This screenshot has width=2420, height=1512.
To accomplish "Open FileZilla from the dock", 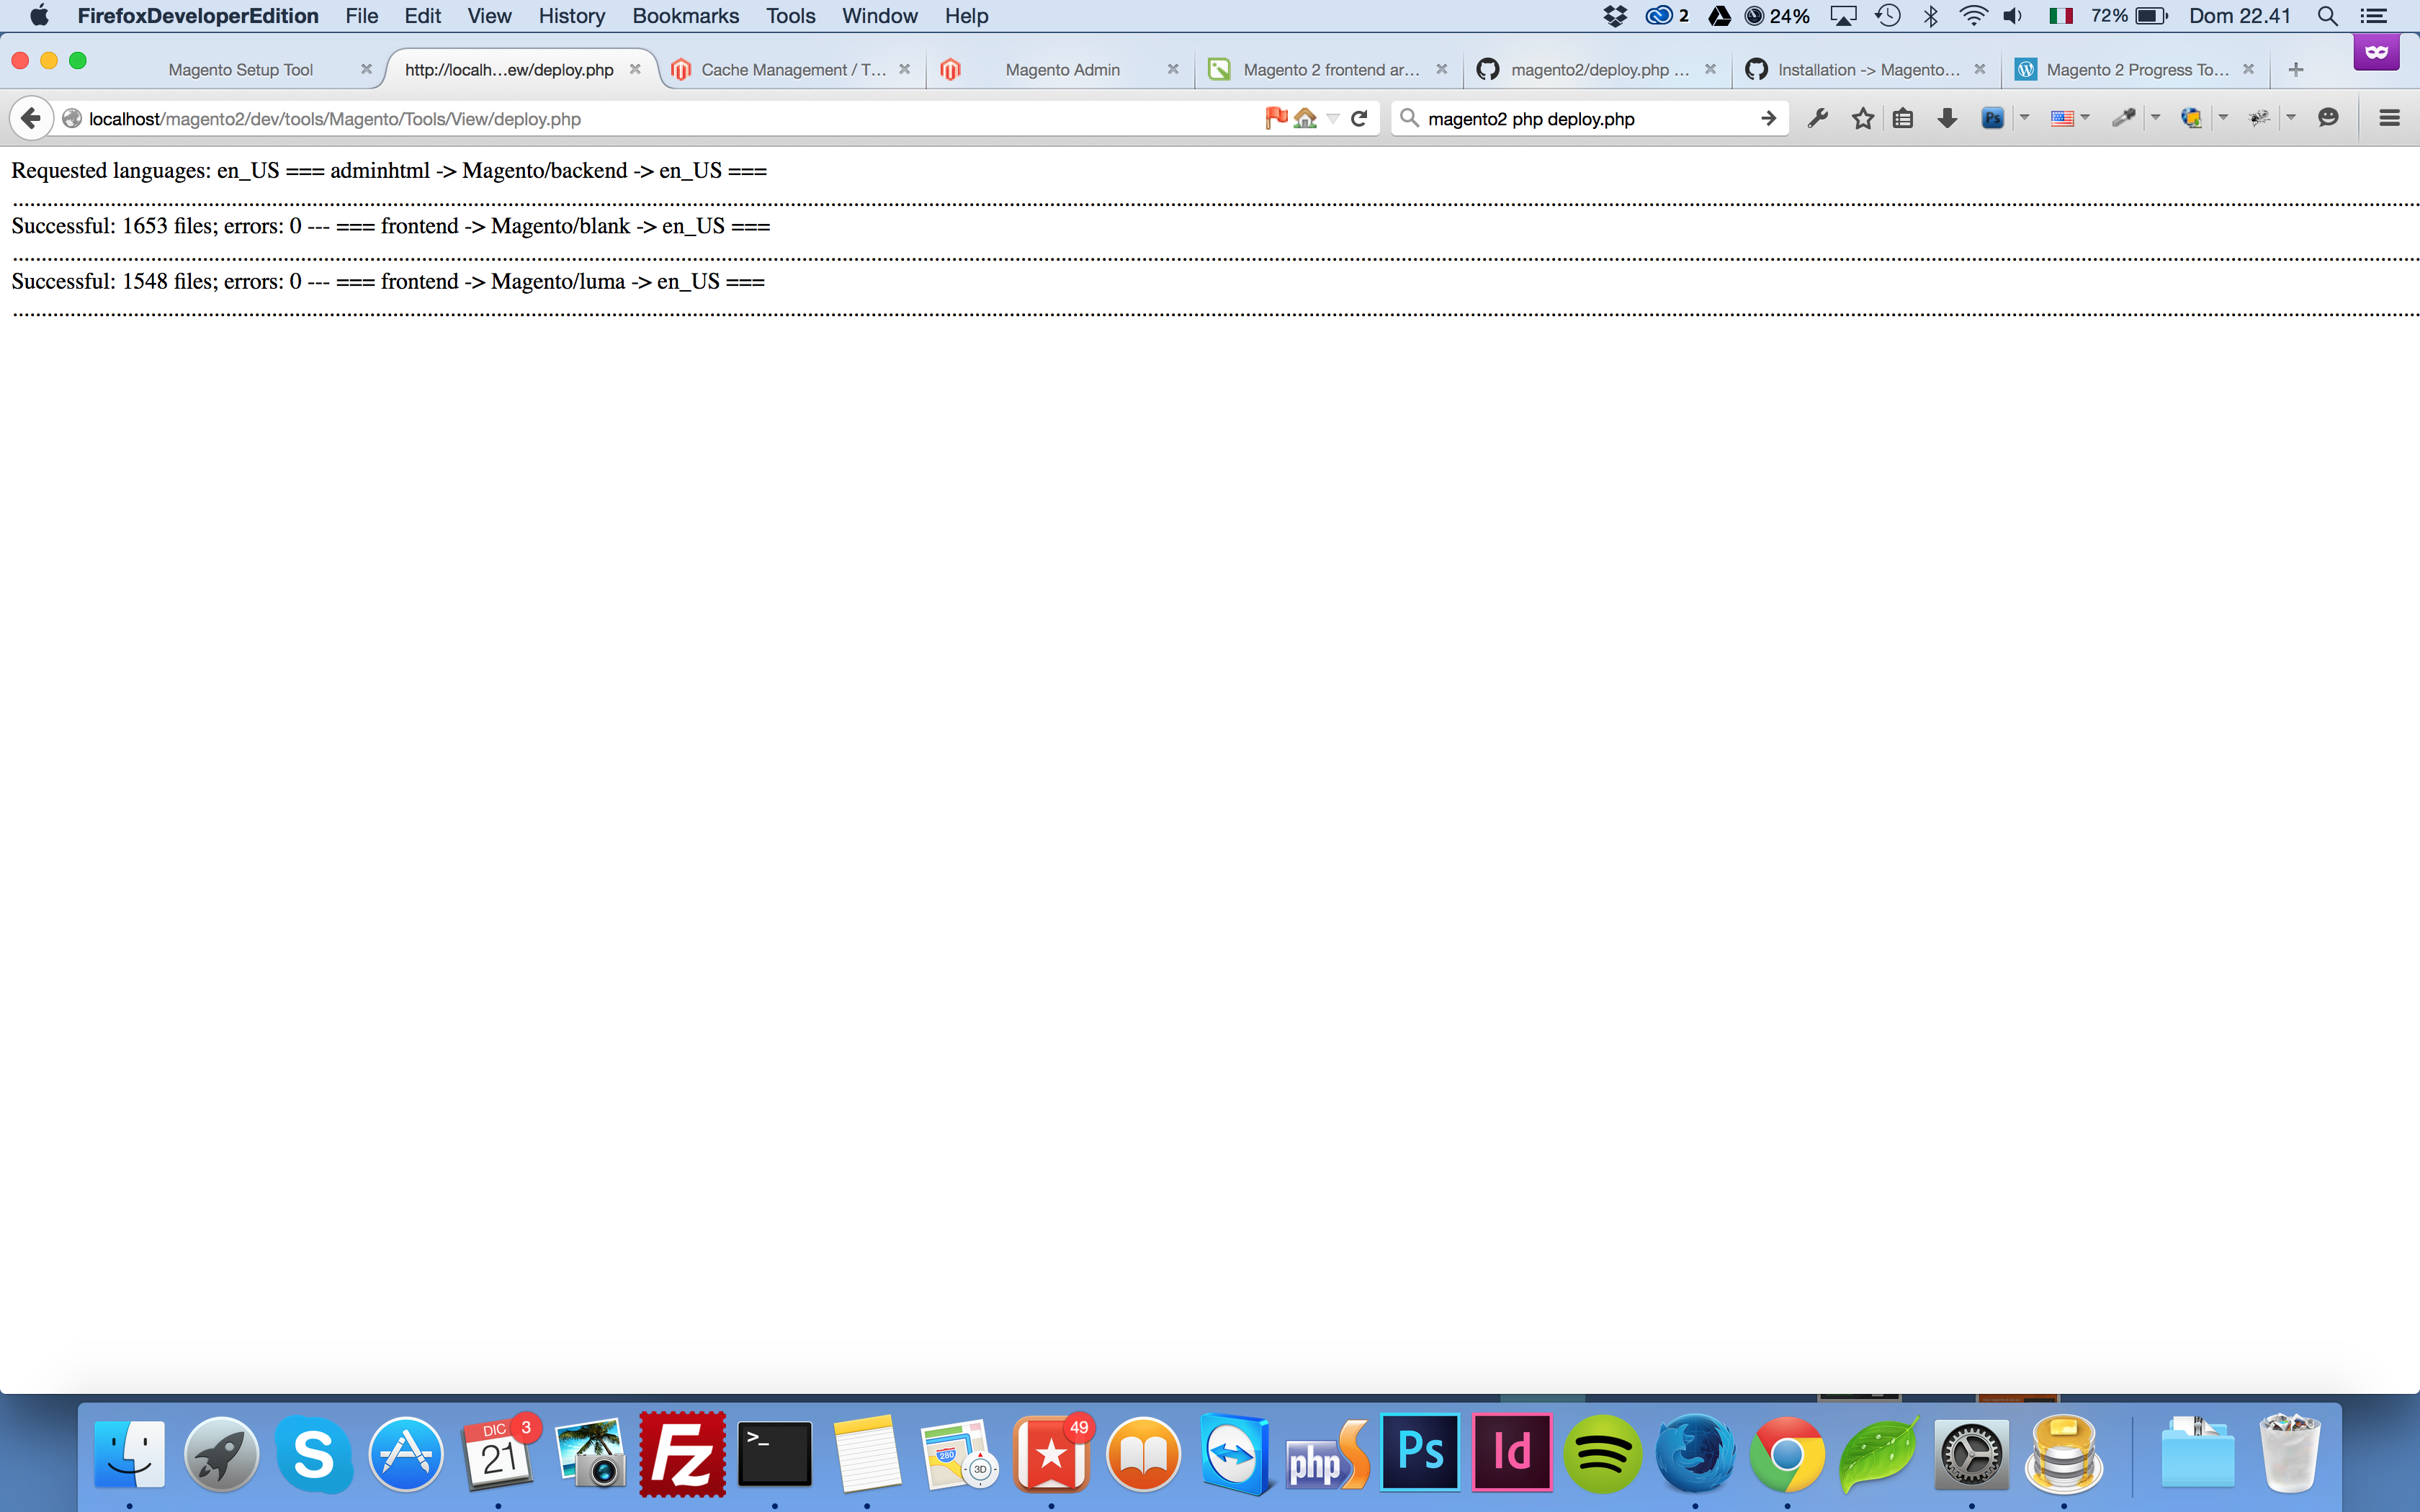I will click(x=682, y=1453).
